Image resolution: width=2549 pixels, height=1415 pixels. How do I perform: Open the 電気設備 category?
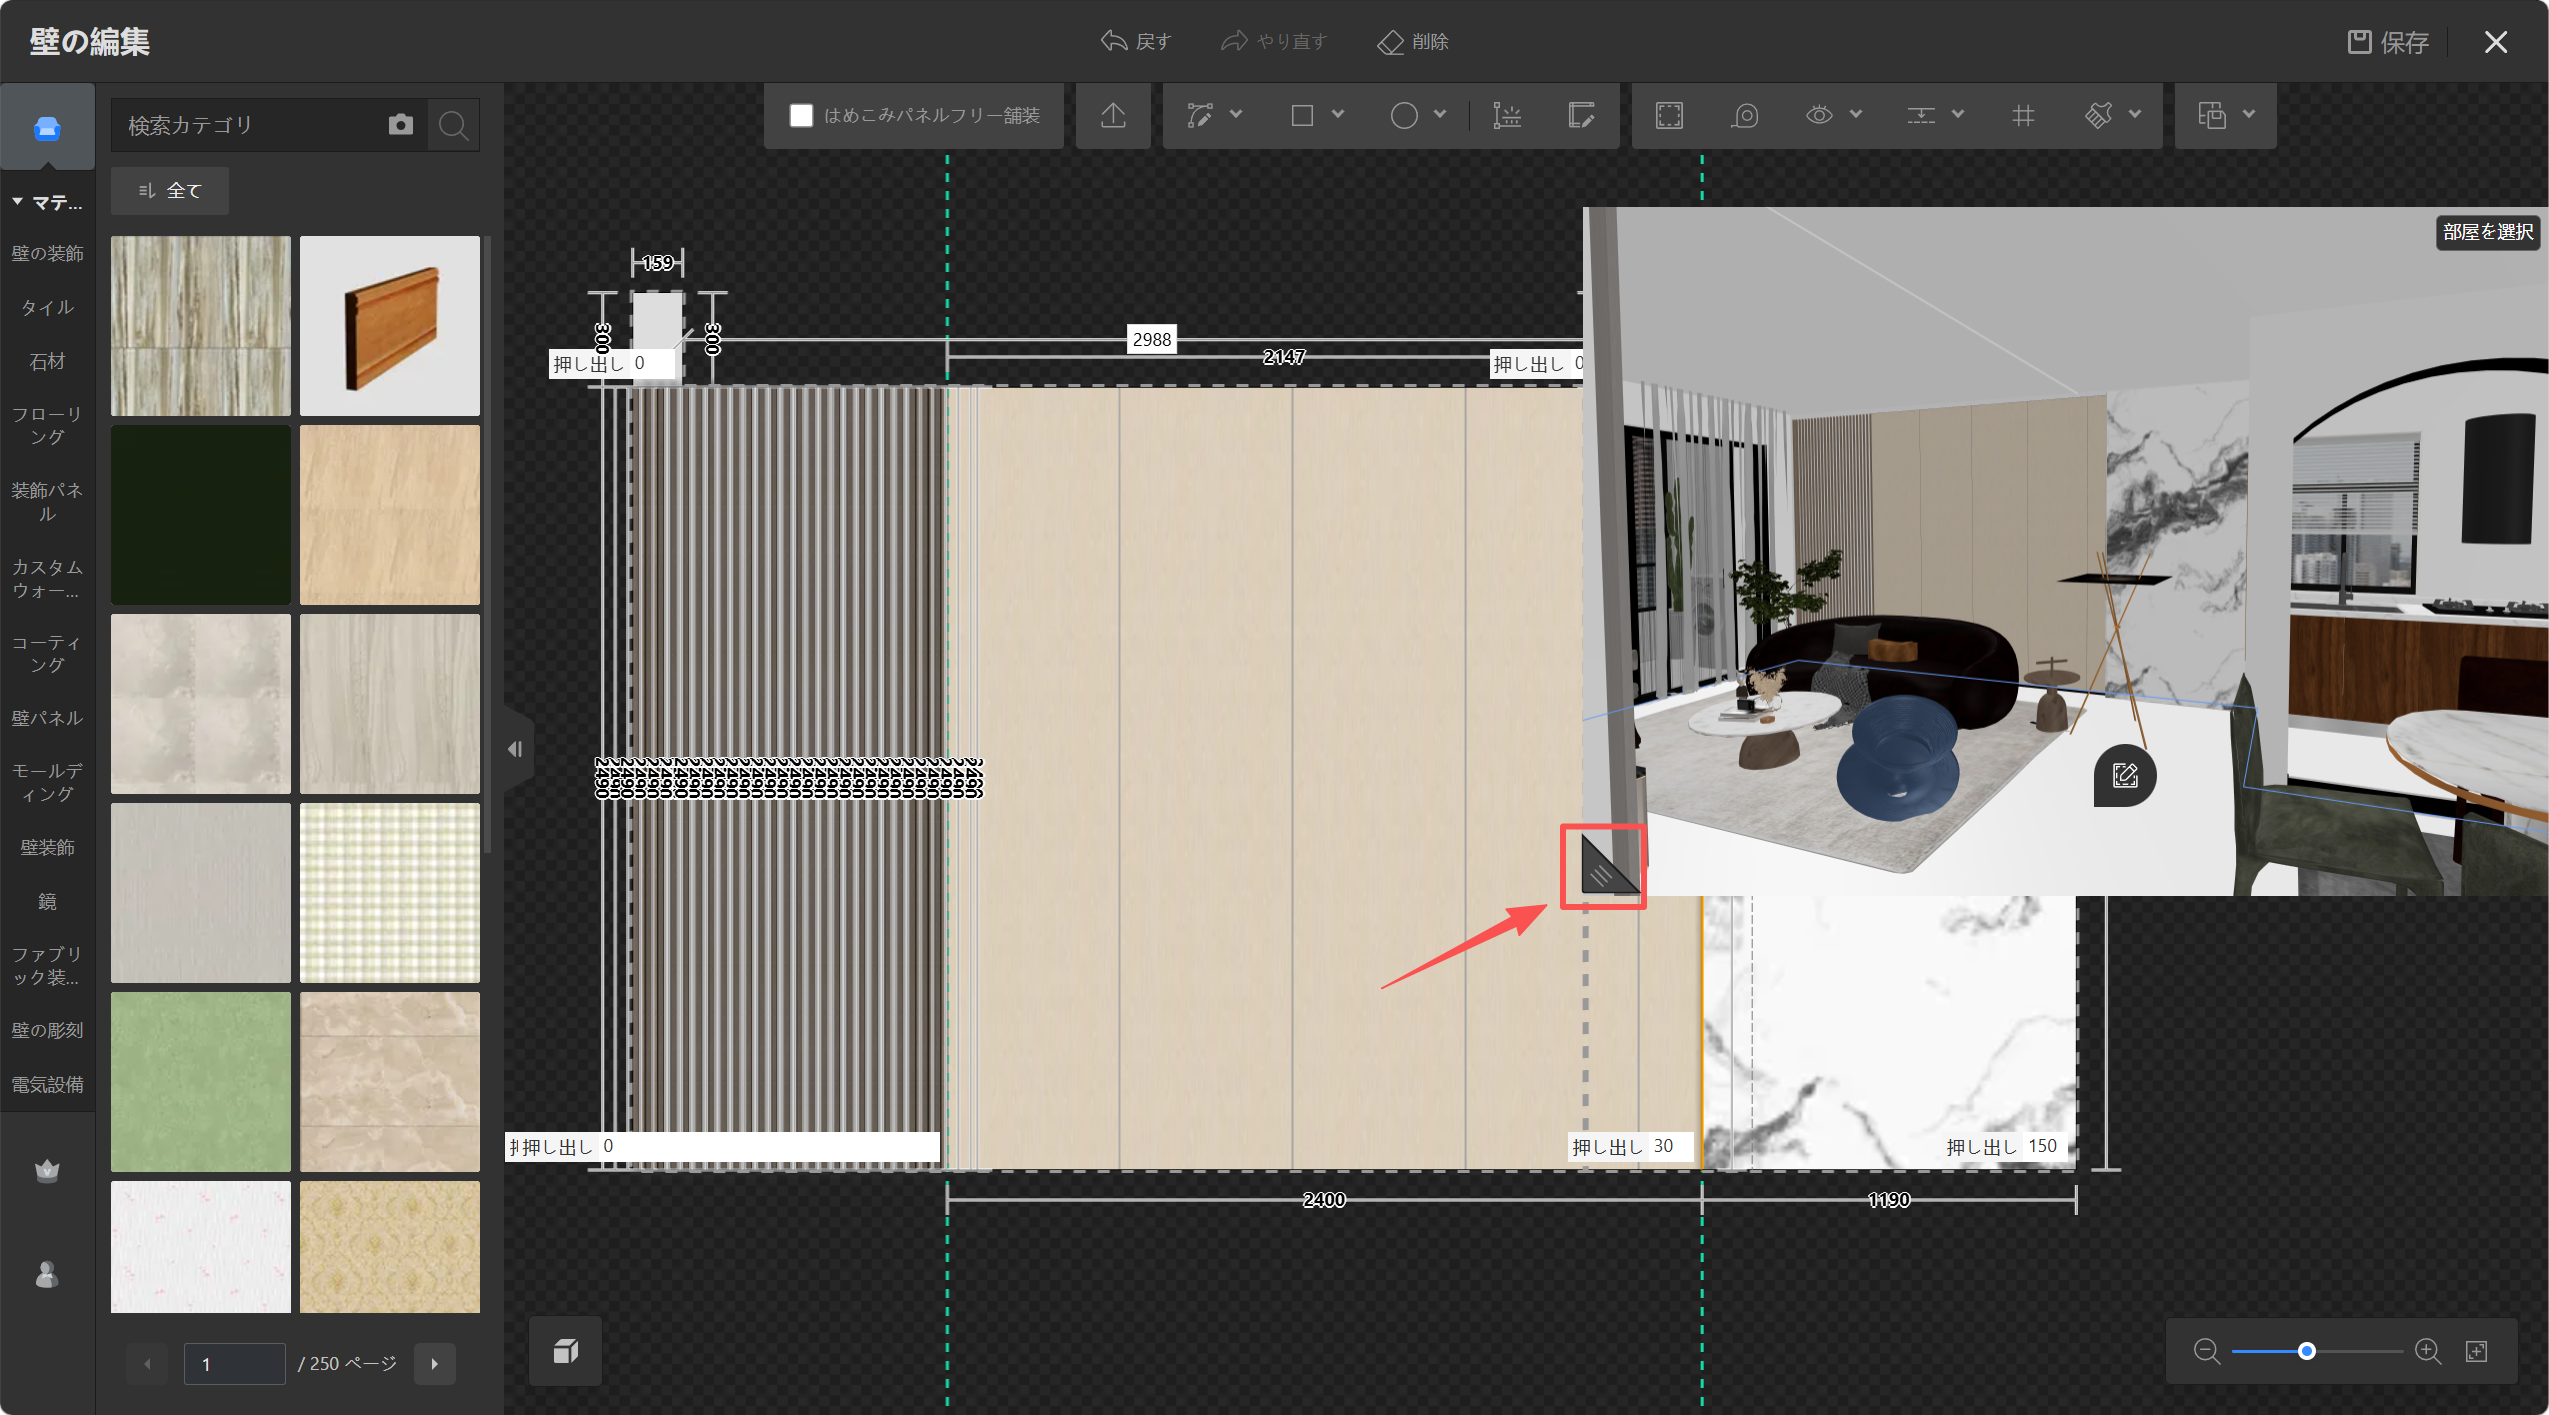47,1084
